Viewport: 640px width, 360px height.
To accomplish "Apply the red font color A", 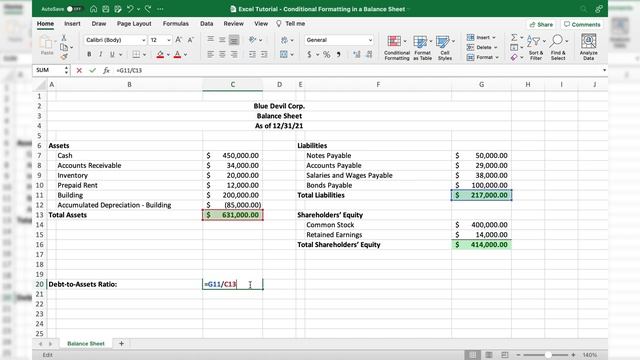I will click(177, 54).
